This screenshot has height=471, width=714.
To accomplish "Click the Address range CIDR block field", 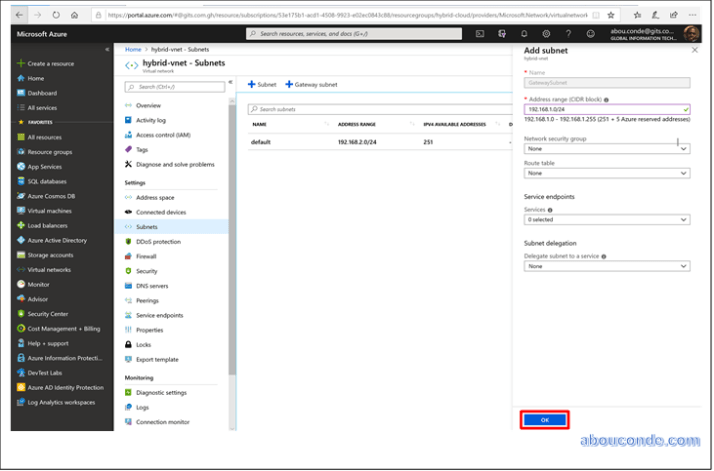I will point(602,109).
